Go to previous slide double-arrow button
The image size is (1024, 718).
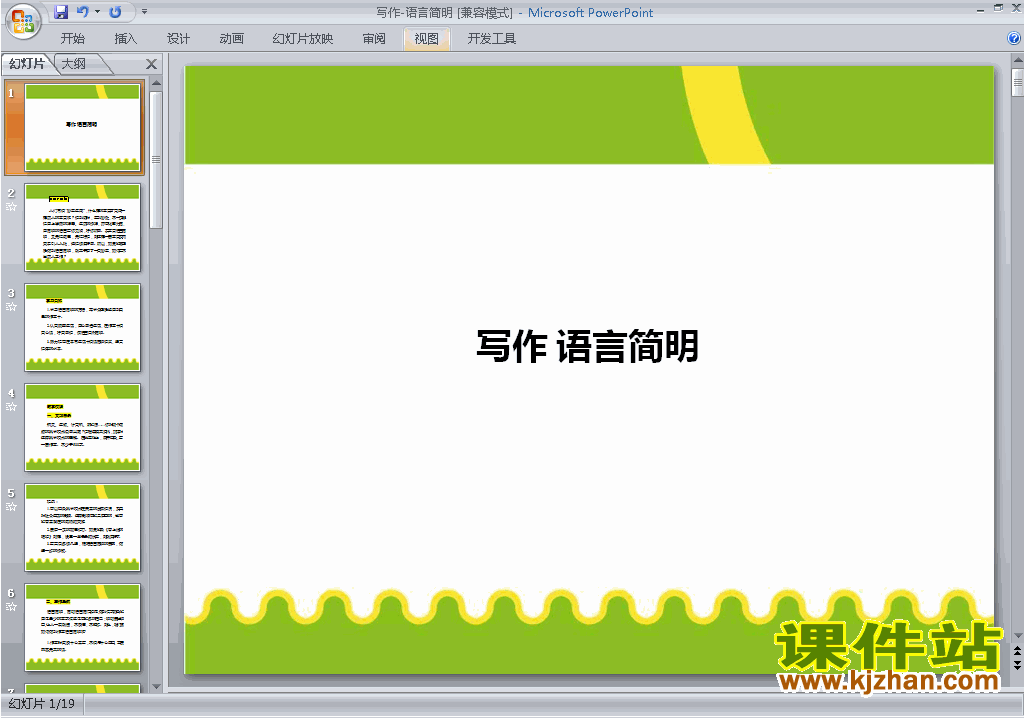[1017, 651]
